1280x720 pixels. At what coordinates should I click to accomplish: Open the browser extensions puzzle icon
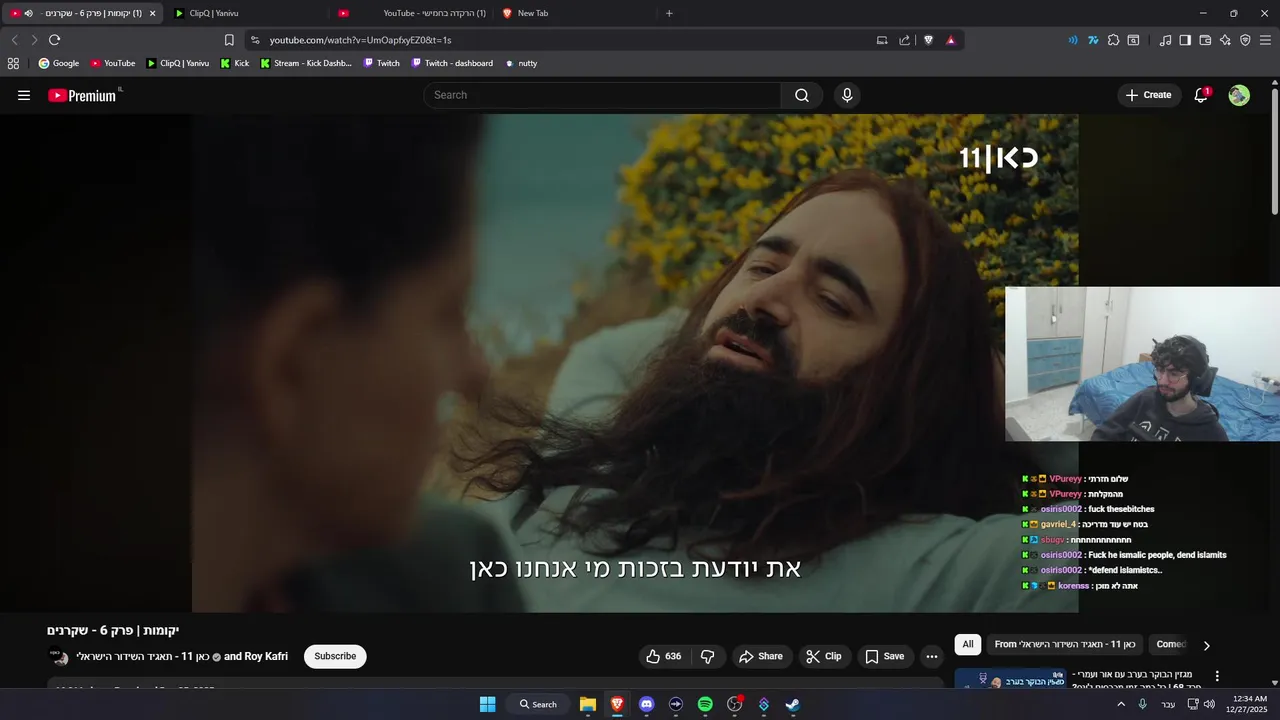[1113, 40]
